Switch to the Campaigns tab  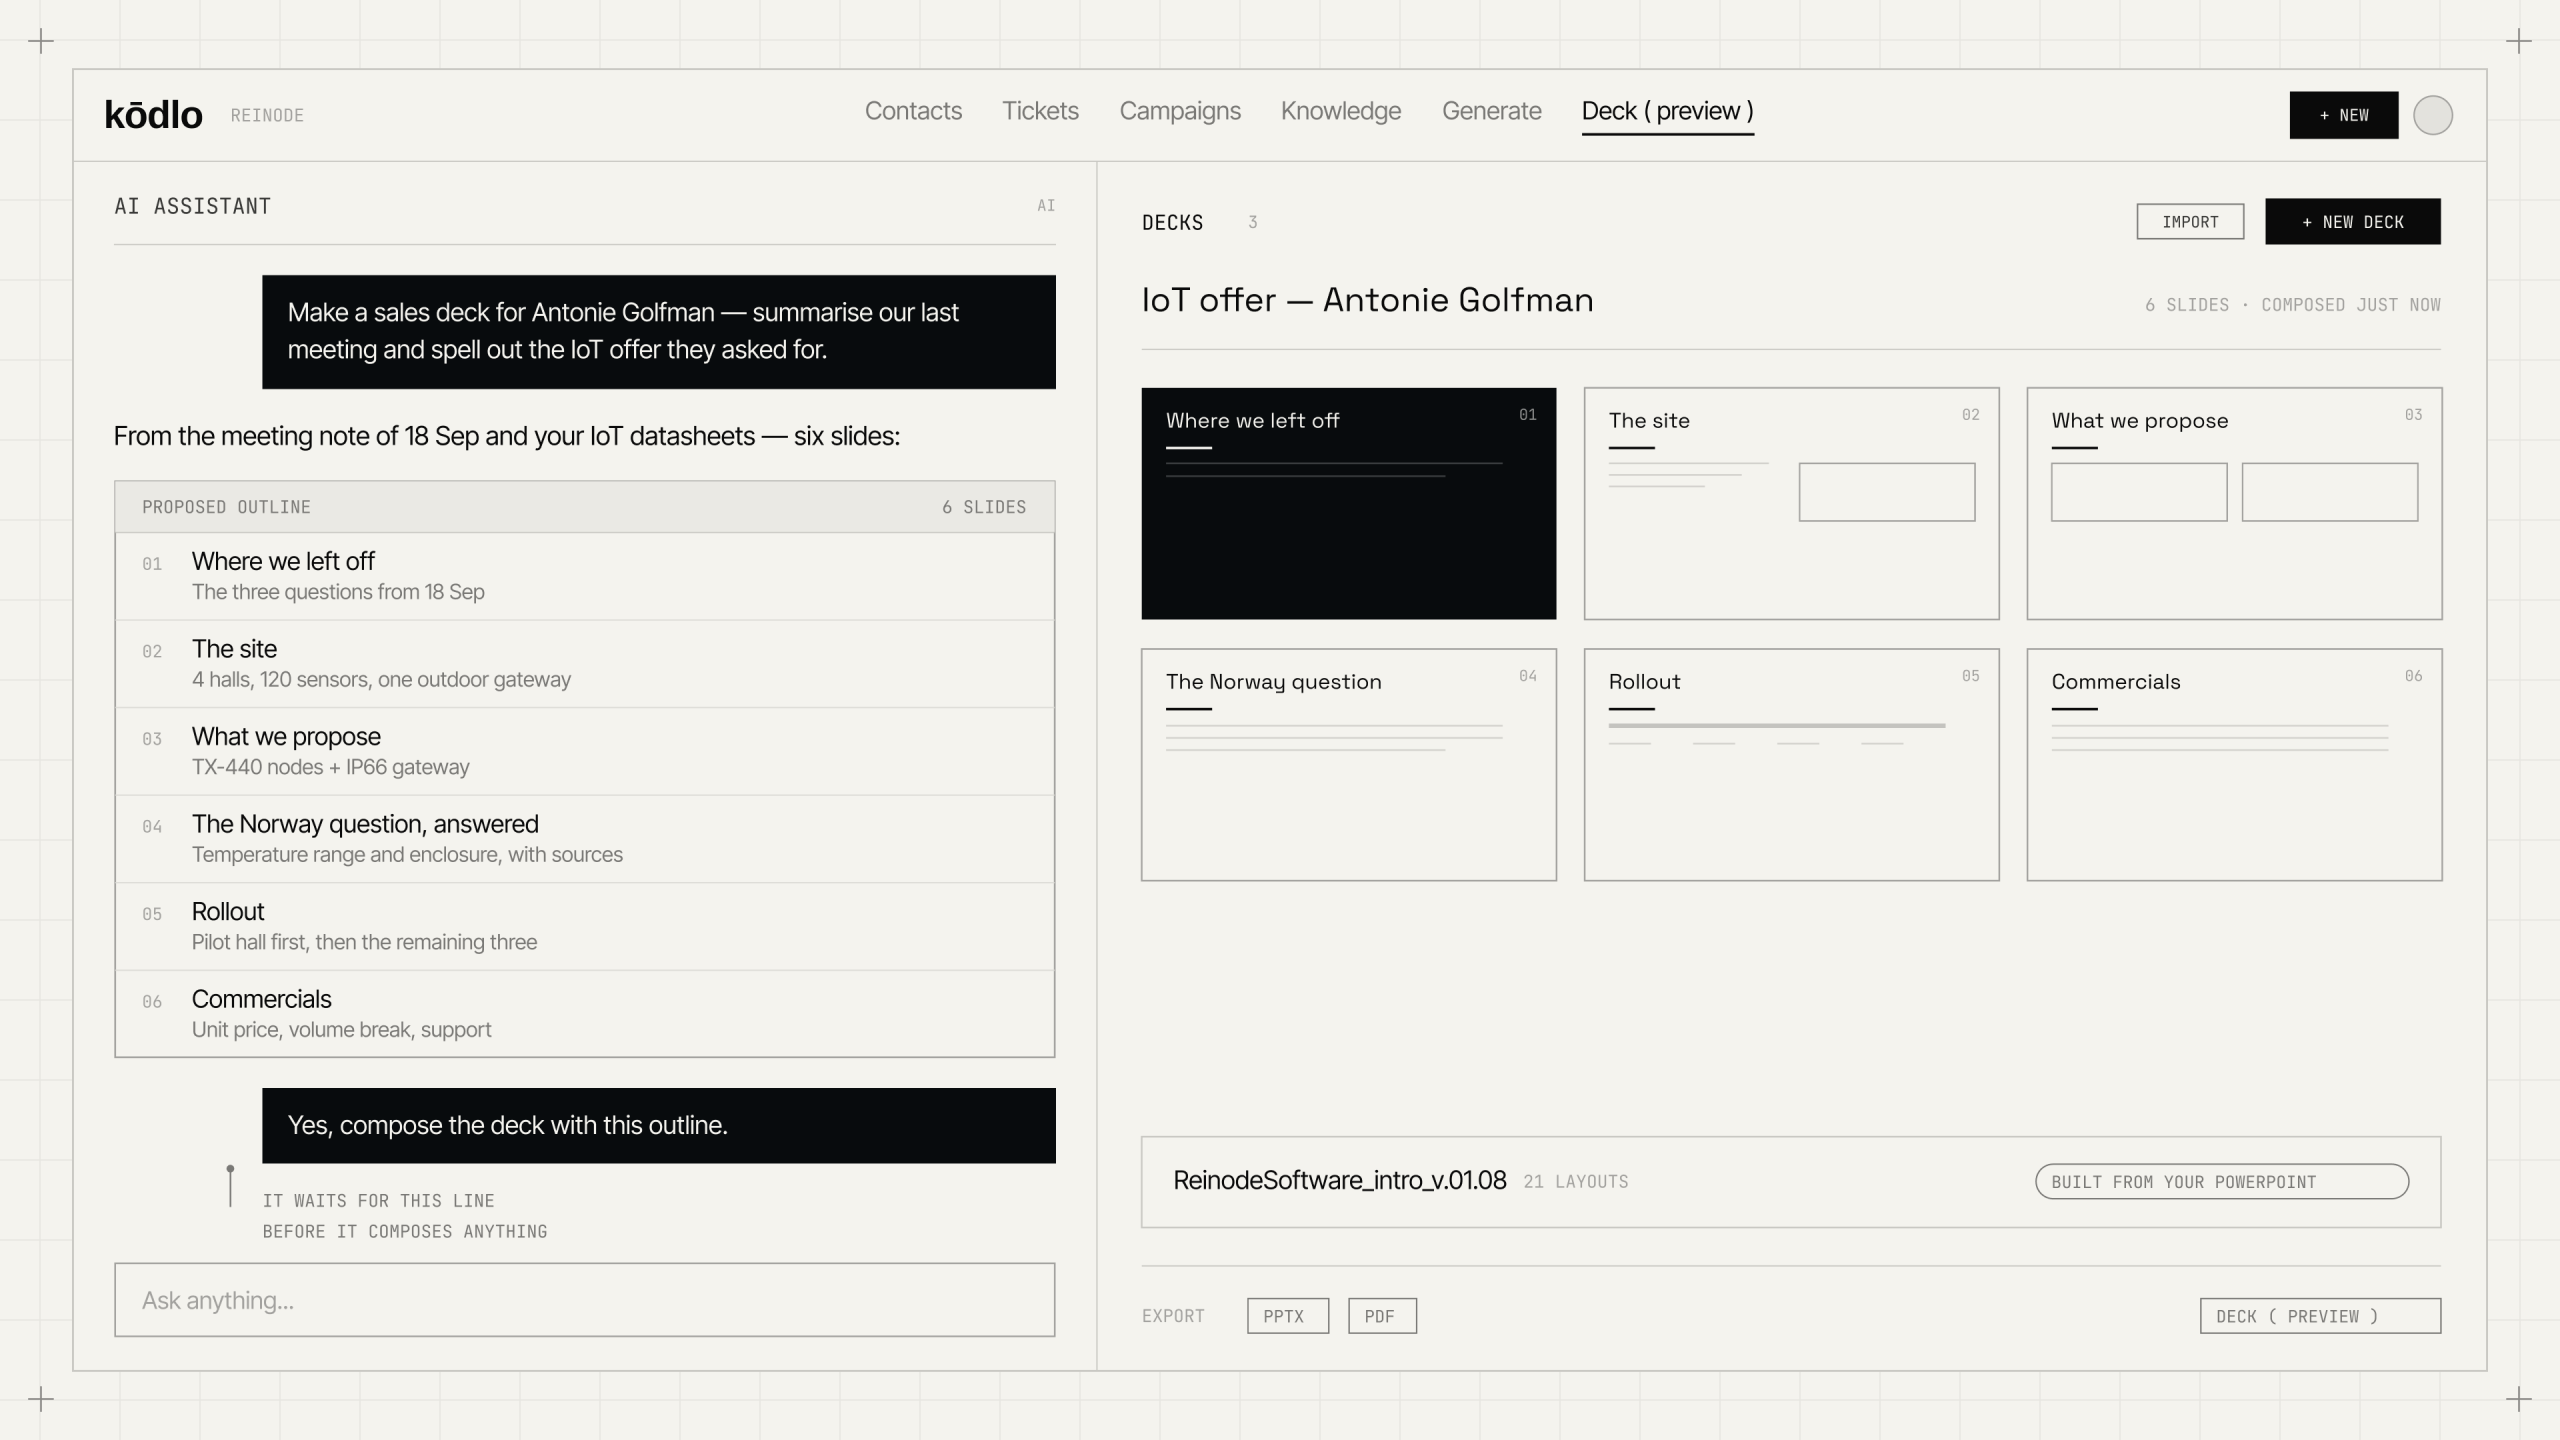[x=1180, y=111]
